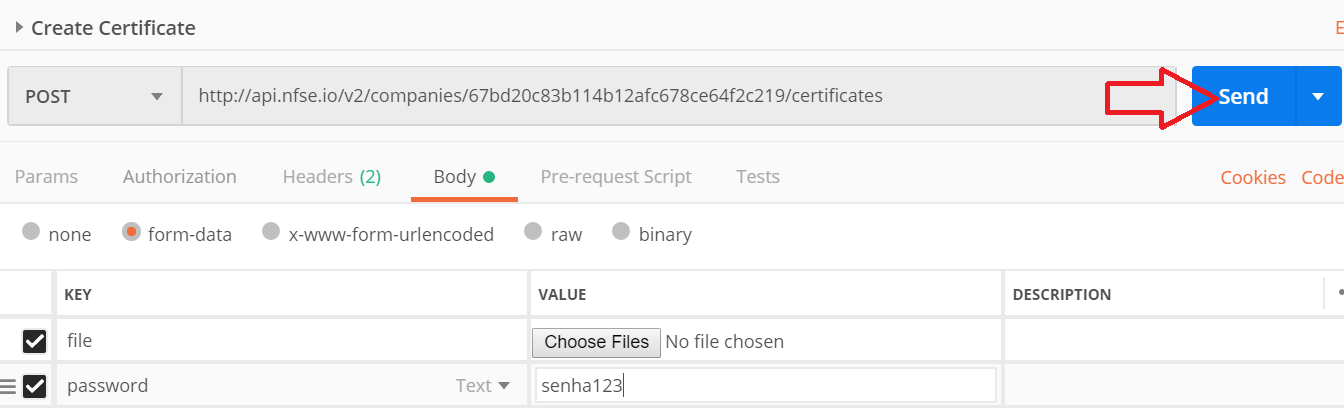Image resolution: width=1344 pixels, height=408 pixels.
Task: Click the Choose Files button
Action: [x=596, y=342]
